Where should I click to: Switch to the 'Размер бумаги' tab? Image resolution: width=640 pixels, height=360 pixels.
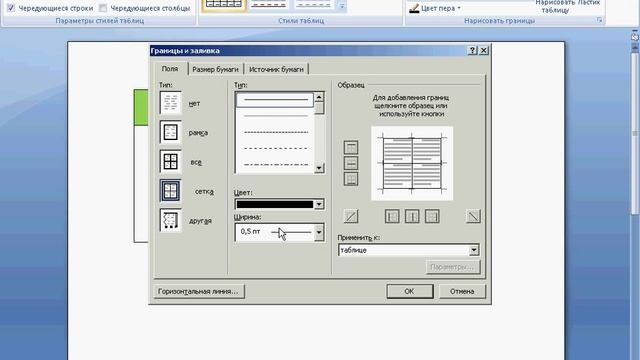215,69
